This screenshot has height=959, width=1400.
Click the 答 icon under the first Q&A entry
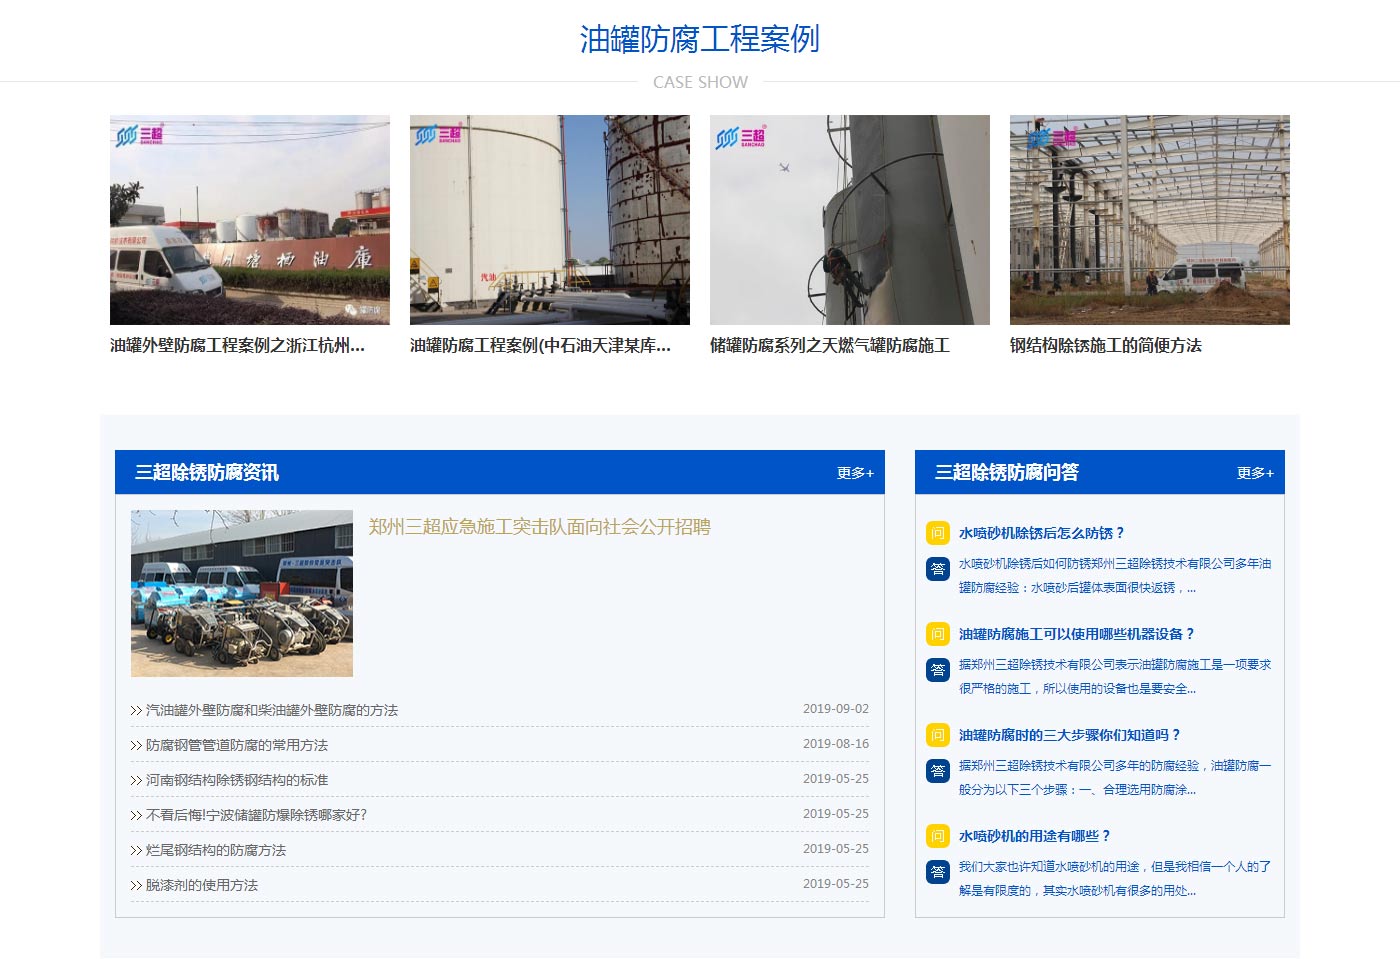coord(937,569)
